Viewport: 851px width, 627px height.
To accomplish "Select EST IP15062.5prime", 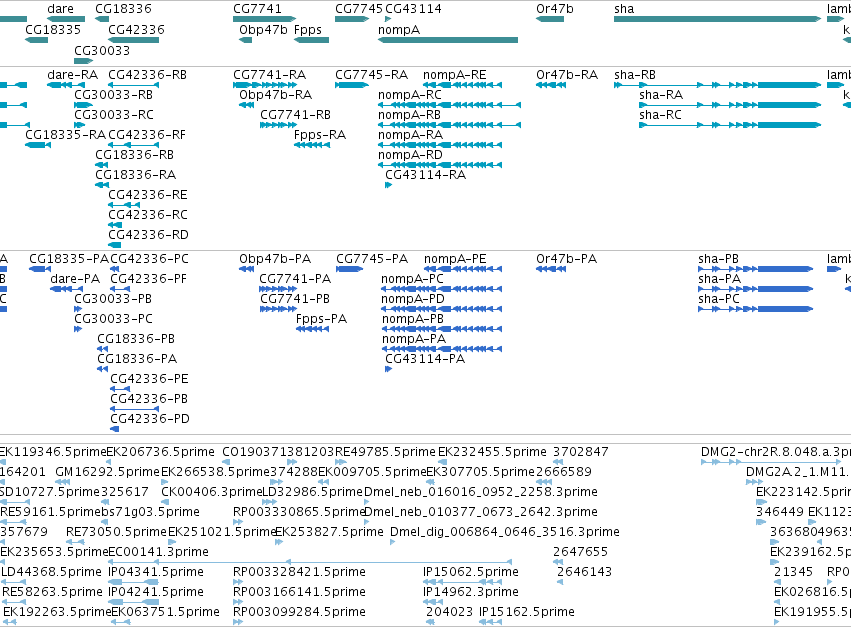I will click(x=471, y=572).
